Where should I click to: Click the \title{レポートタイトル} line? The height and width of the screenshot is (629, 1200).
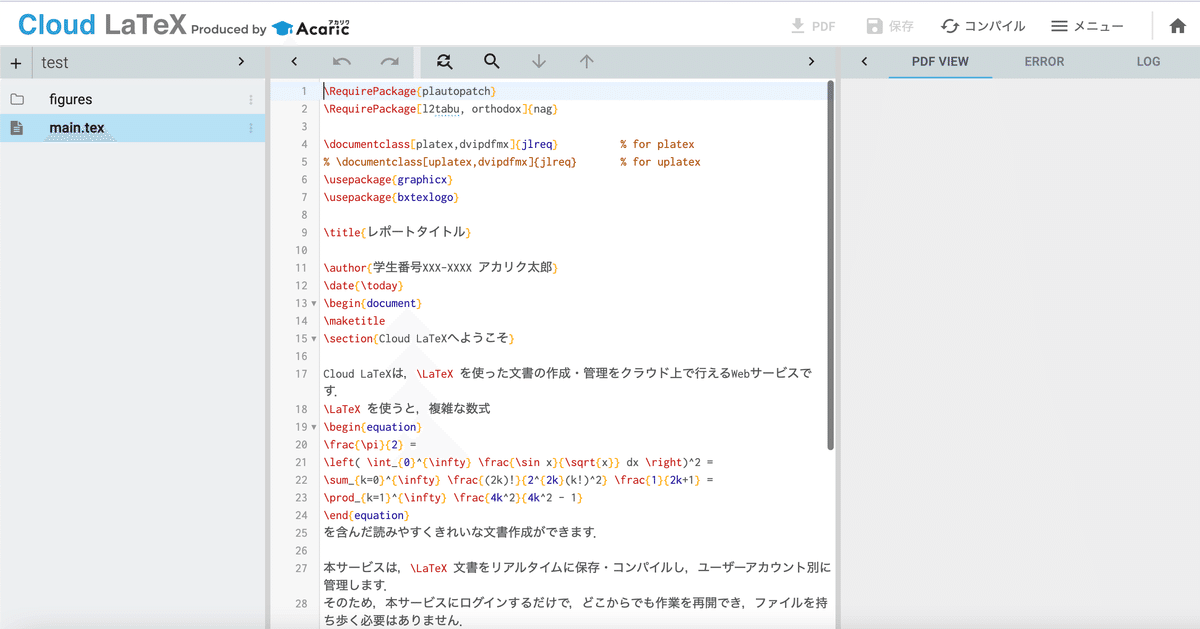(396, 232)
